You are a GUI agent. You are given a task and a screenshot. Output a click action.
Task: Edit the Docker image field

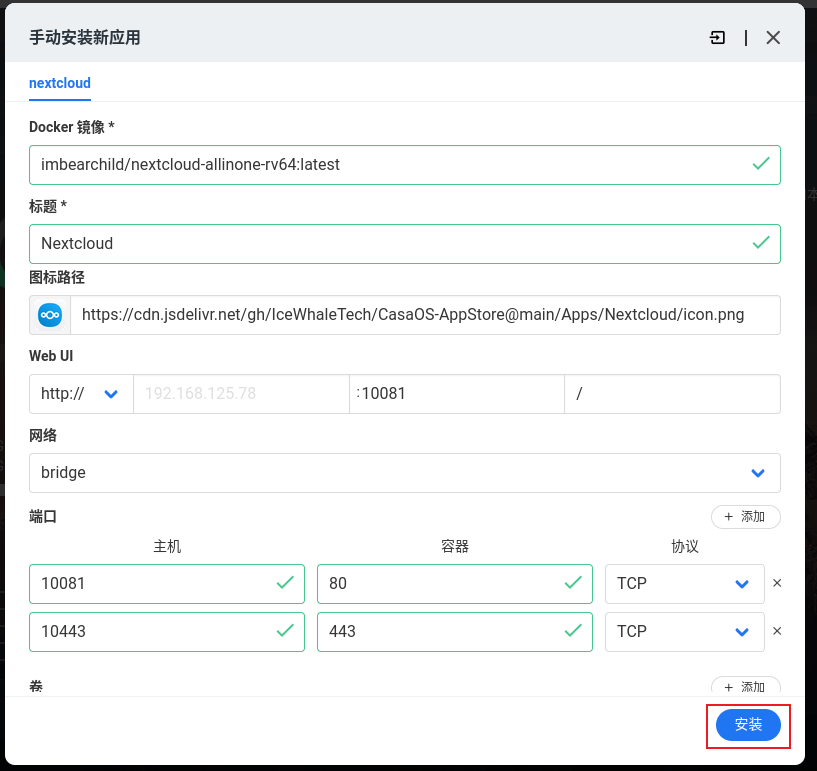click(x=404, y=165)
